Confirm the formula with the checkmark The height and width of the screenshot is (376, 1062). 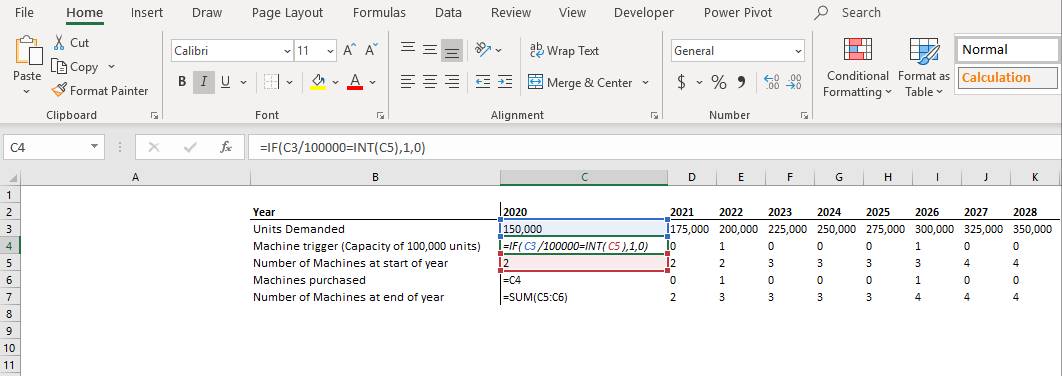tap(190, 147)
